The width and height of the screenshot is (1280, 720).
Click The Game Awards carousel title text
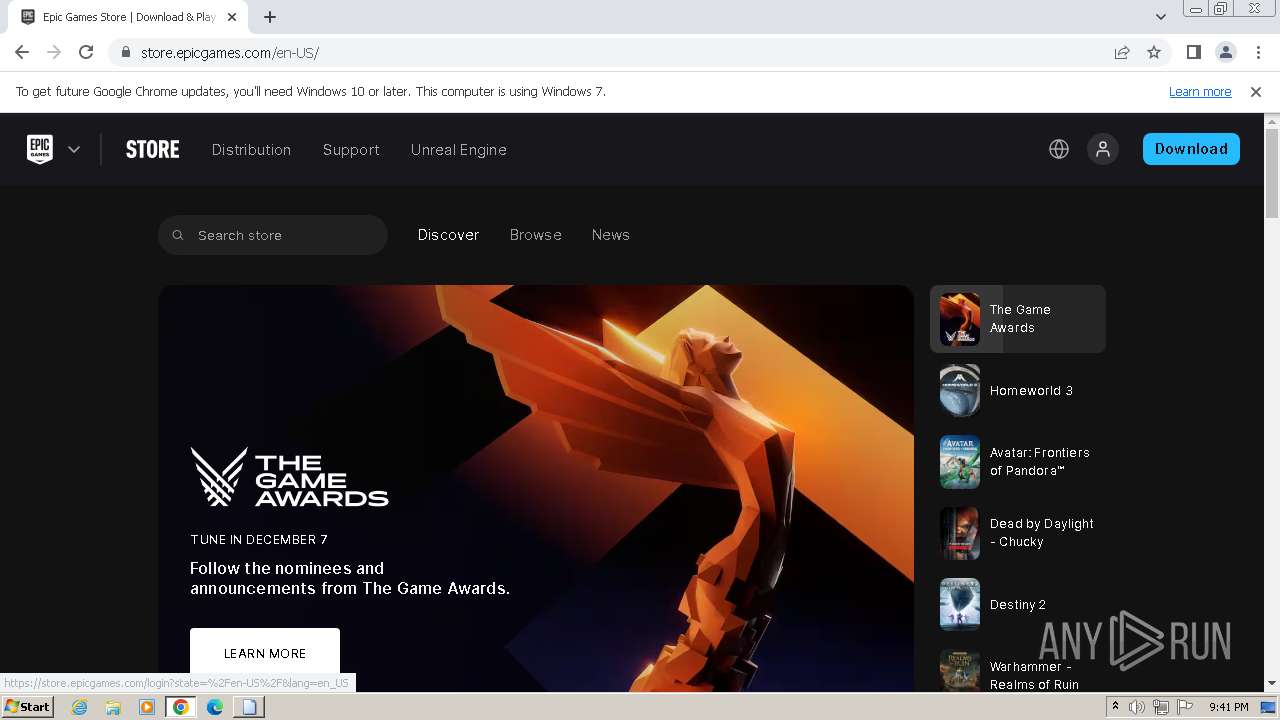[1020, 319]
